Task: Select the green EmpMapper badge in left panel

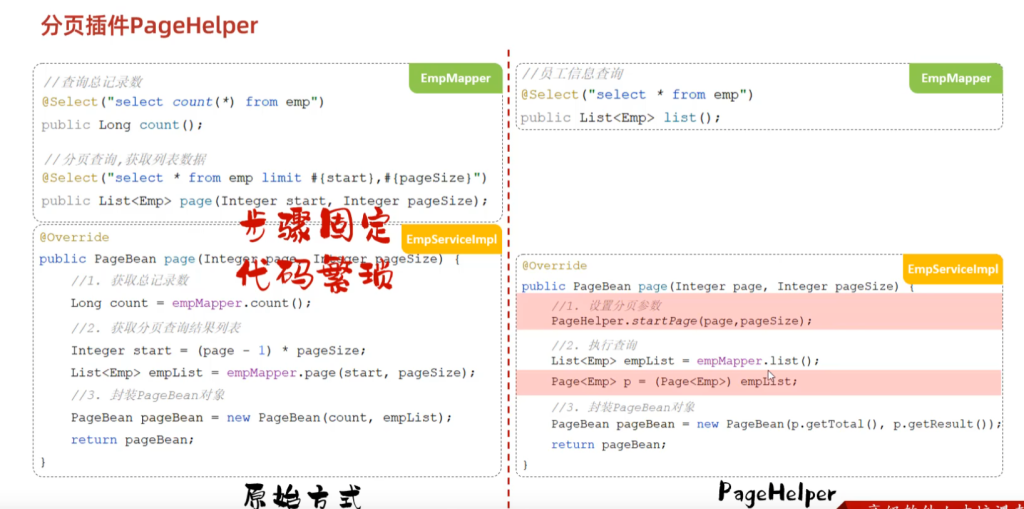Action: pyautogui.click(x=455, y=78)
